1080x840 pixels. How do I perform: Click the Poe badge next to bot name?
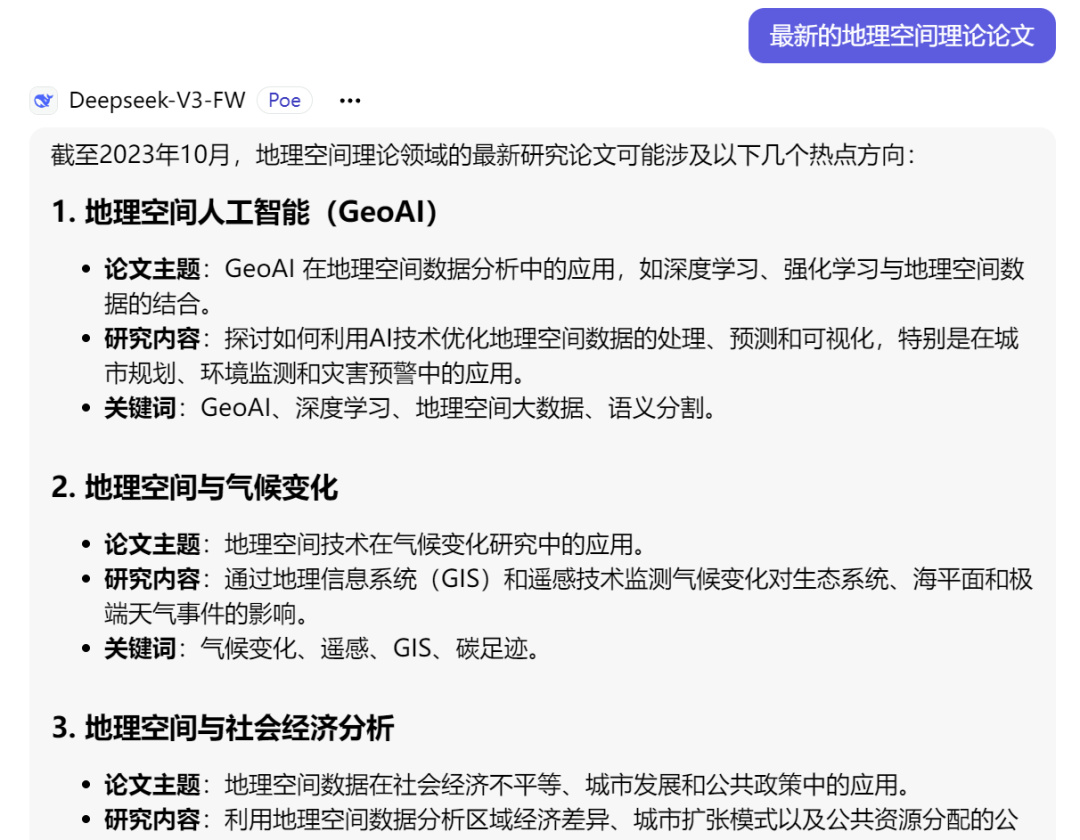[x=284, y=101]
